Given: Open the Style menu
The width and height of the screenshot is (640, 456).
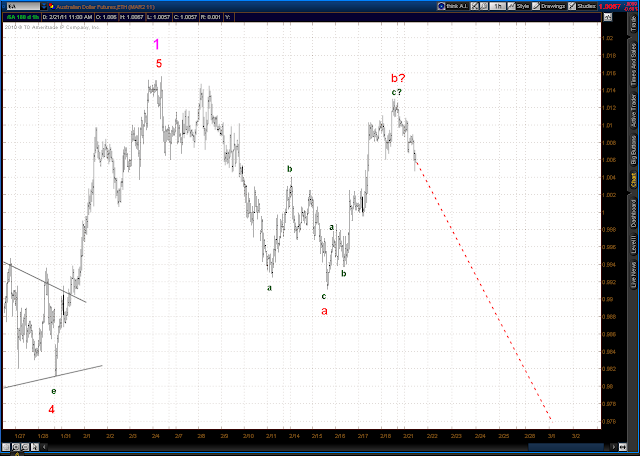Looking at the screenshot, I should click(519, 7).
